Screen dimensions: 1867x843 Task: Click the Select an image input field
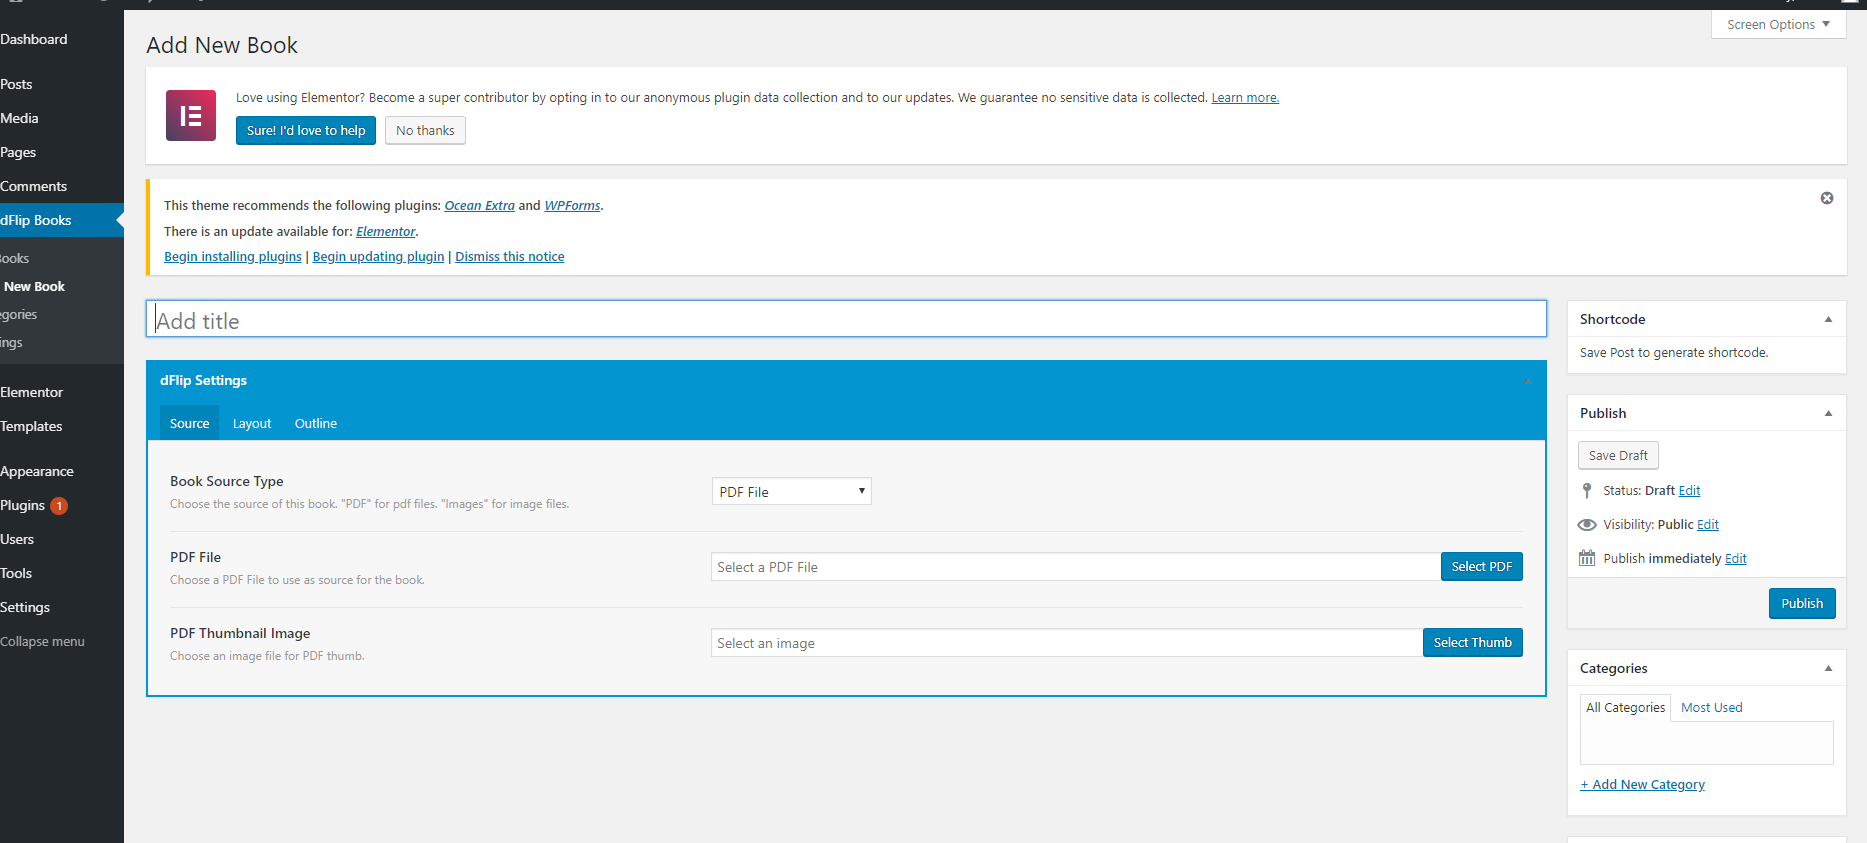[x=1067, y=643]
